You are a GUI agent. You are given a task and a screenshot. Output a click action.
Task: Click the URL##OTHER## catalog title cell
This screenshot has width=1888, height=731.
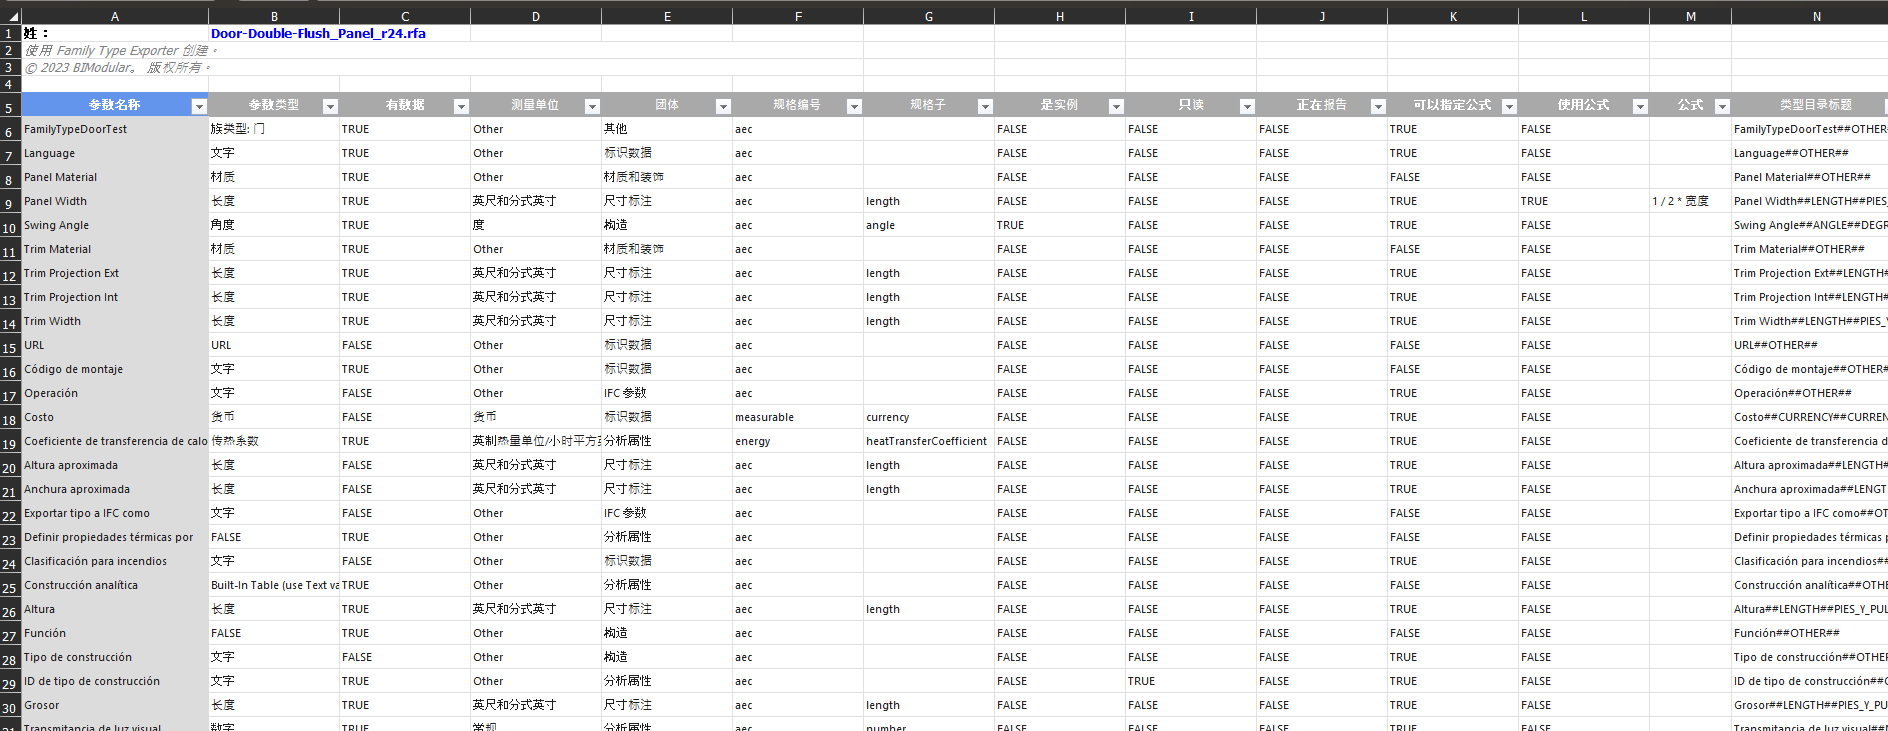(1810, 345)
